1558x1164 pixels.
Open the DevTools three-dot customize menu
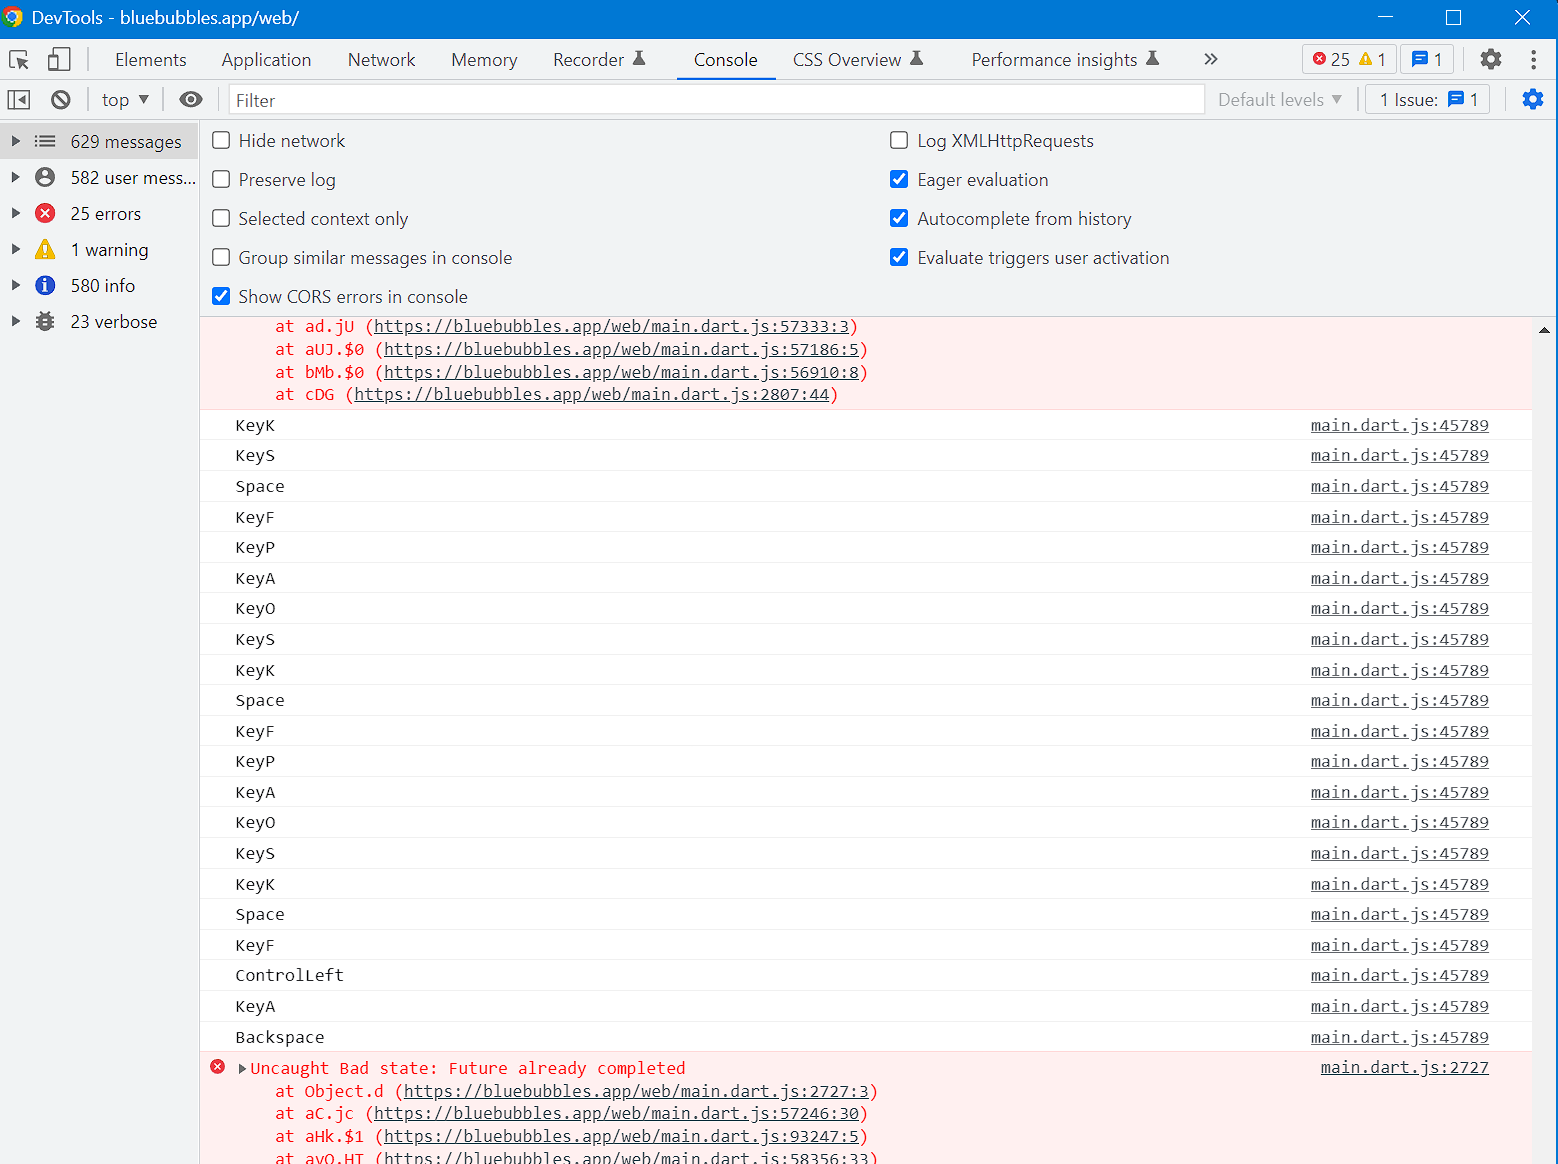point(1533,59)
